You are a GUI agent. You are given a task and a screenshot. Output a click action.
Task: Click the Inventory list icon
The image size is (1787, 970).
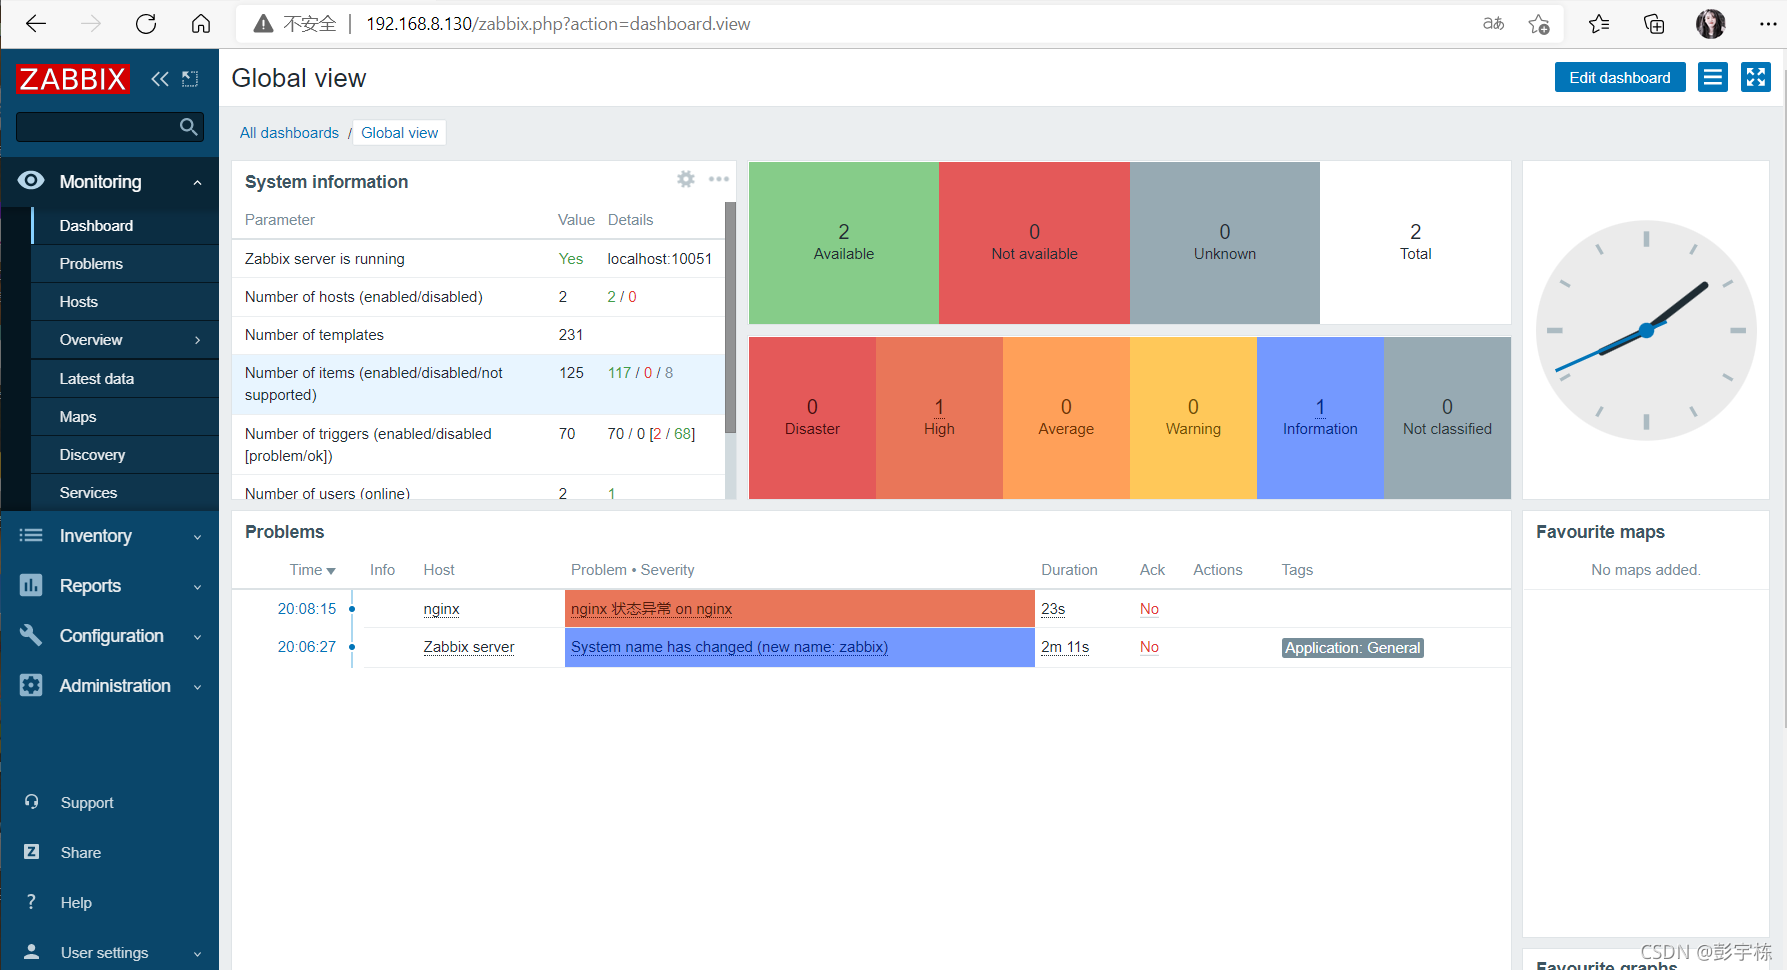[31, 535]
